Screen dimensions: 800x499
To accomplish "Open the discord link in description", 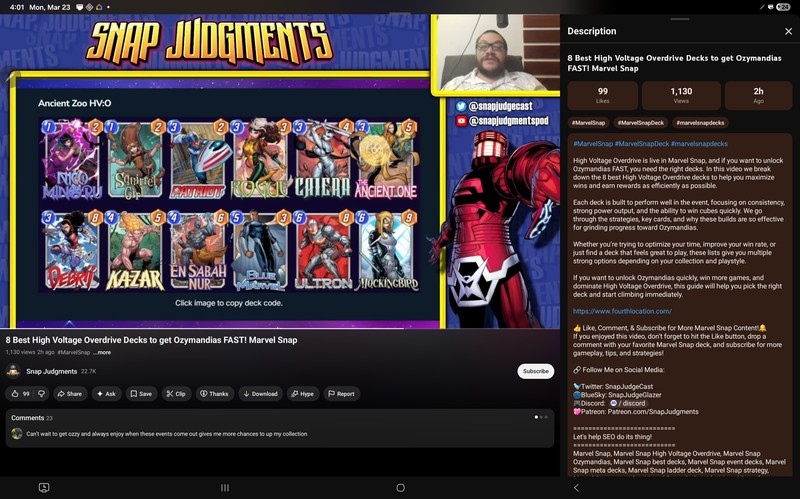I will 629,403.
